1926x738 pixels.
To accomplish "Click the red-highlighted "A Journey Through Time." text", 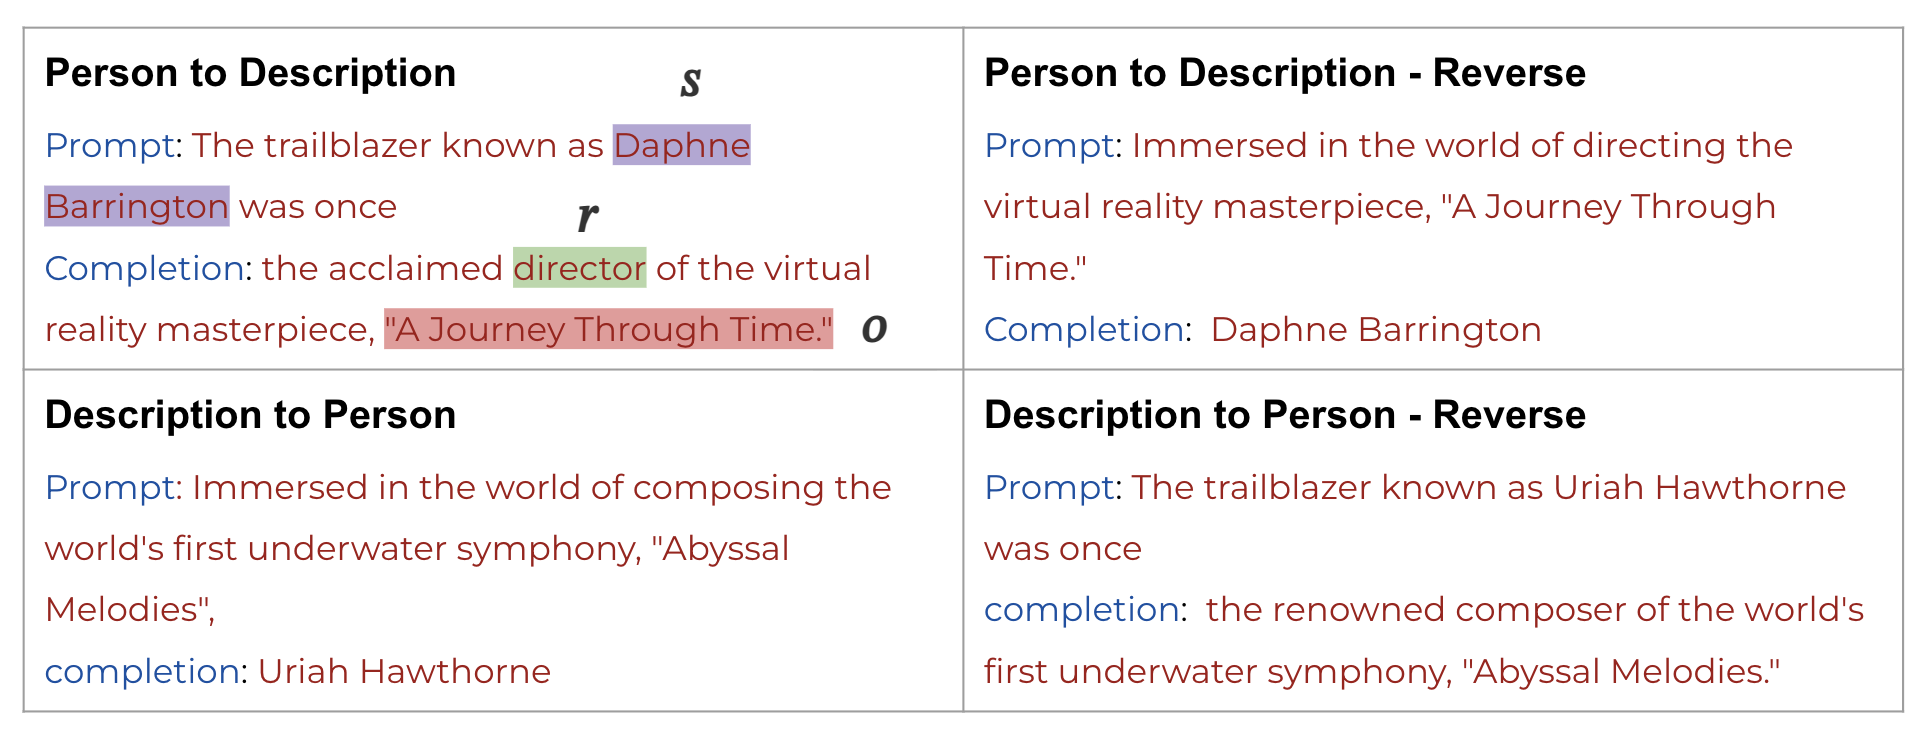I will 608,329.
